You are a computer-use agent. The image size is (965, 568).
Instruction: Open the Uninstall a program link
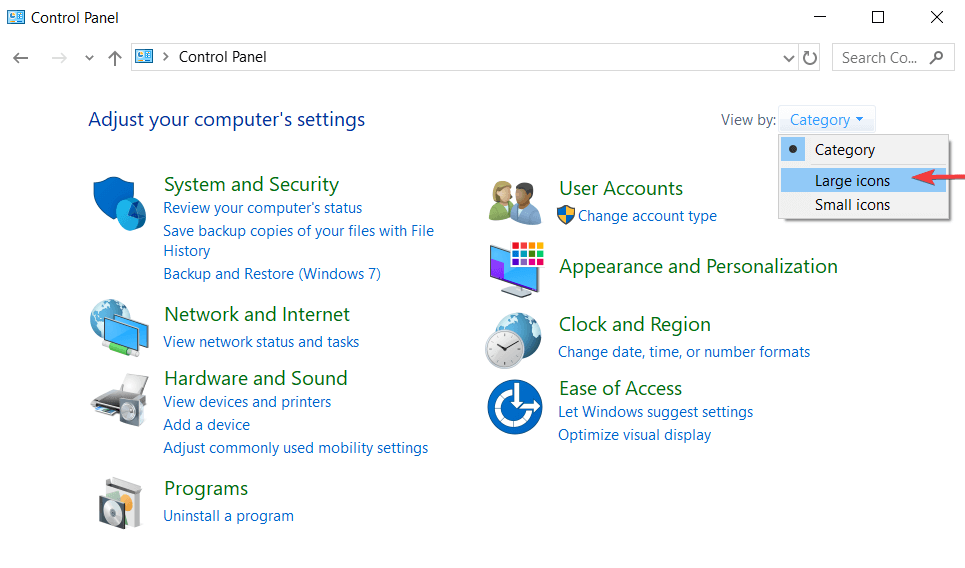[228, 516]
